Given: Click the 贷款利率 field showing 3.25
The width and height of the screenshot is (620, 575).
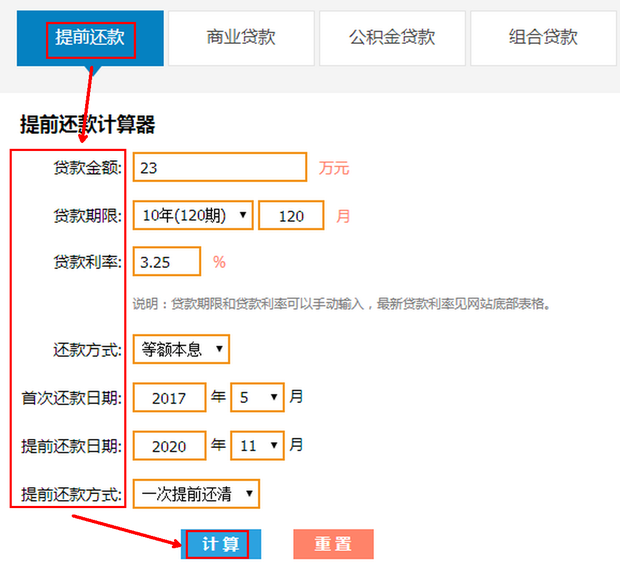Looking at the screenshot, I should click(166, 262).
